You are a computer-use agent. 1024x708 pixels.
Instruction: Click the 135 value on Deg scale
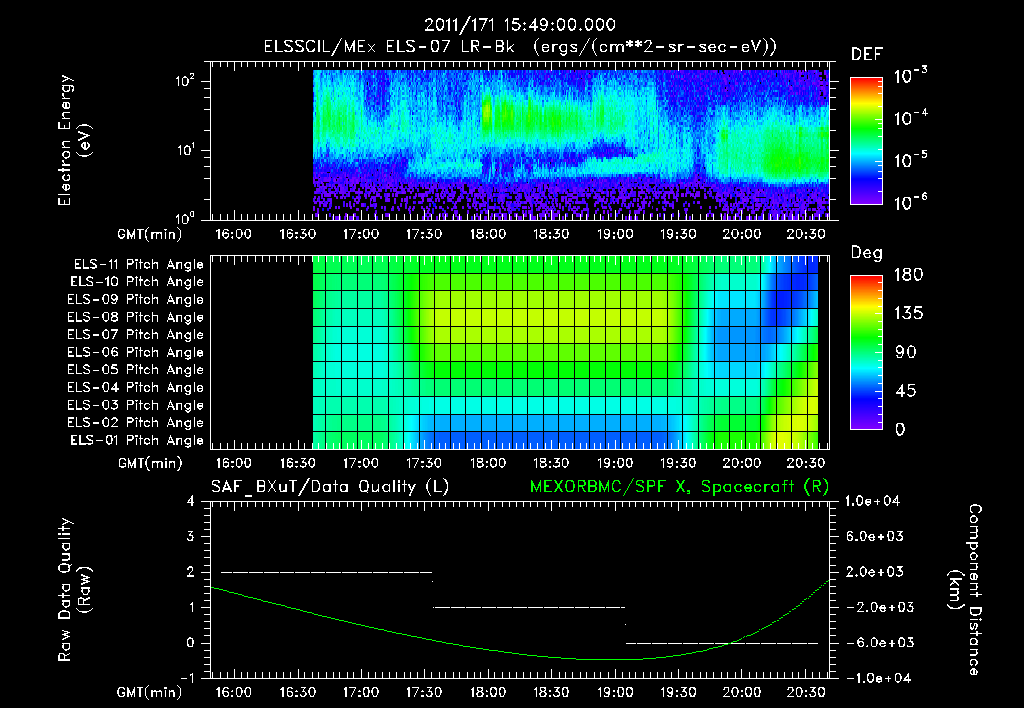point(908,313)
